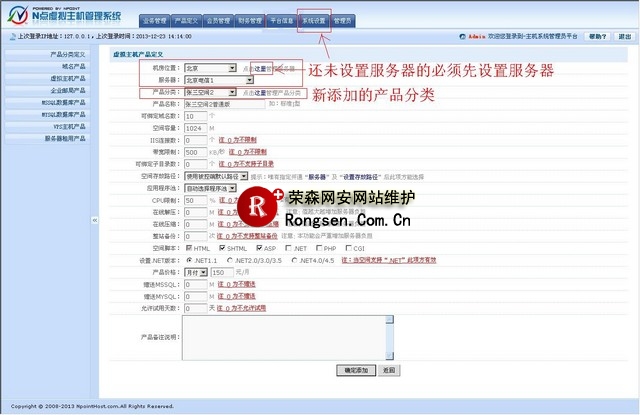The image size is (640, 415).
Task: Click the 返回 button
Action: click(389, 369)
